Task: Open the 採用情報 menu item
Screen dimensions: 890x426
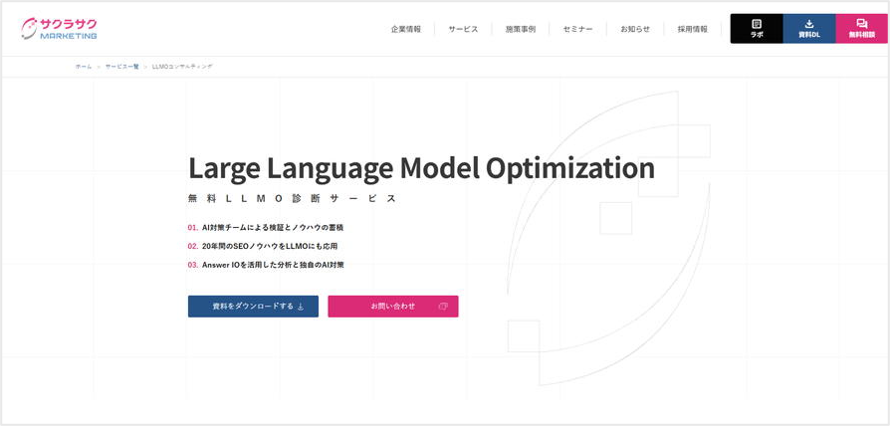Action: click(x=692, y=29)
